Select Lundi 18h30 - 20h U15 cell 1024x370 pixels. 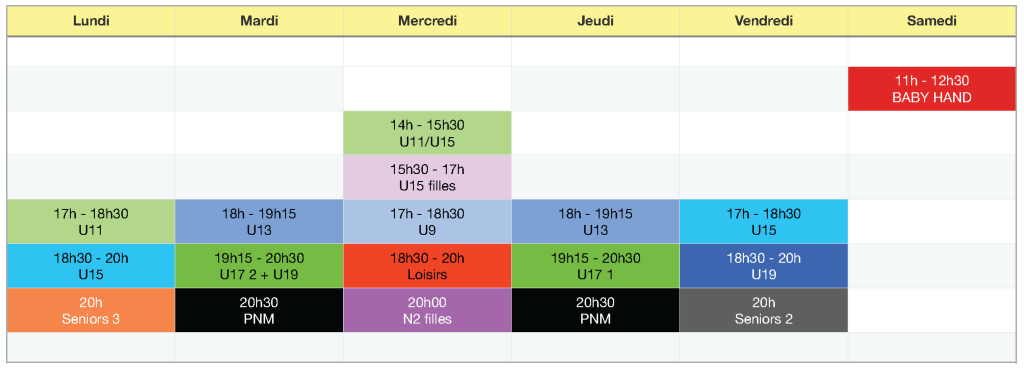click(91, 266)
